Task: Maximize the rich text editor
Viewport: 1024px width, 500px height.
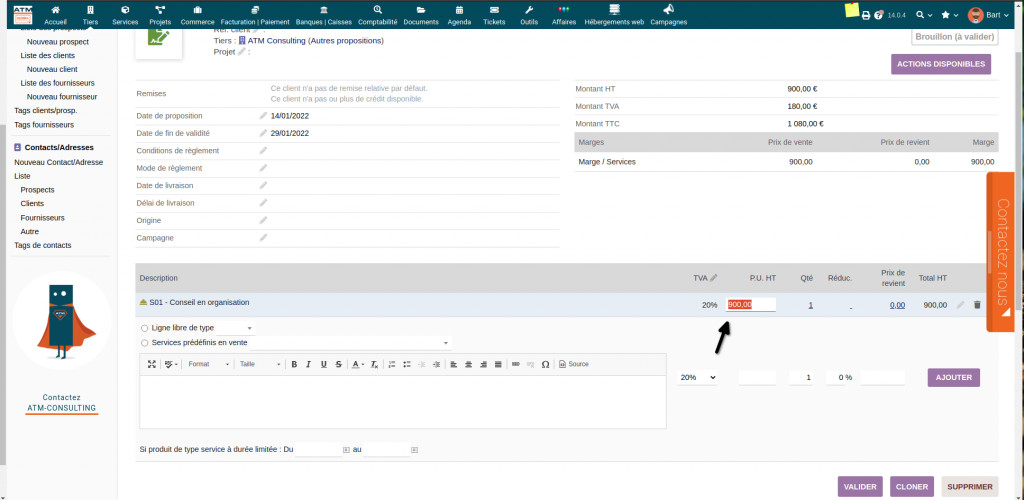Action: [152, 364]
